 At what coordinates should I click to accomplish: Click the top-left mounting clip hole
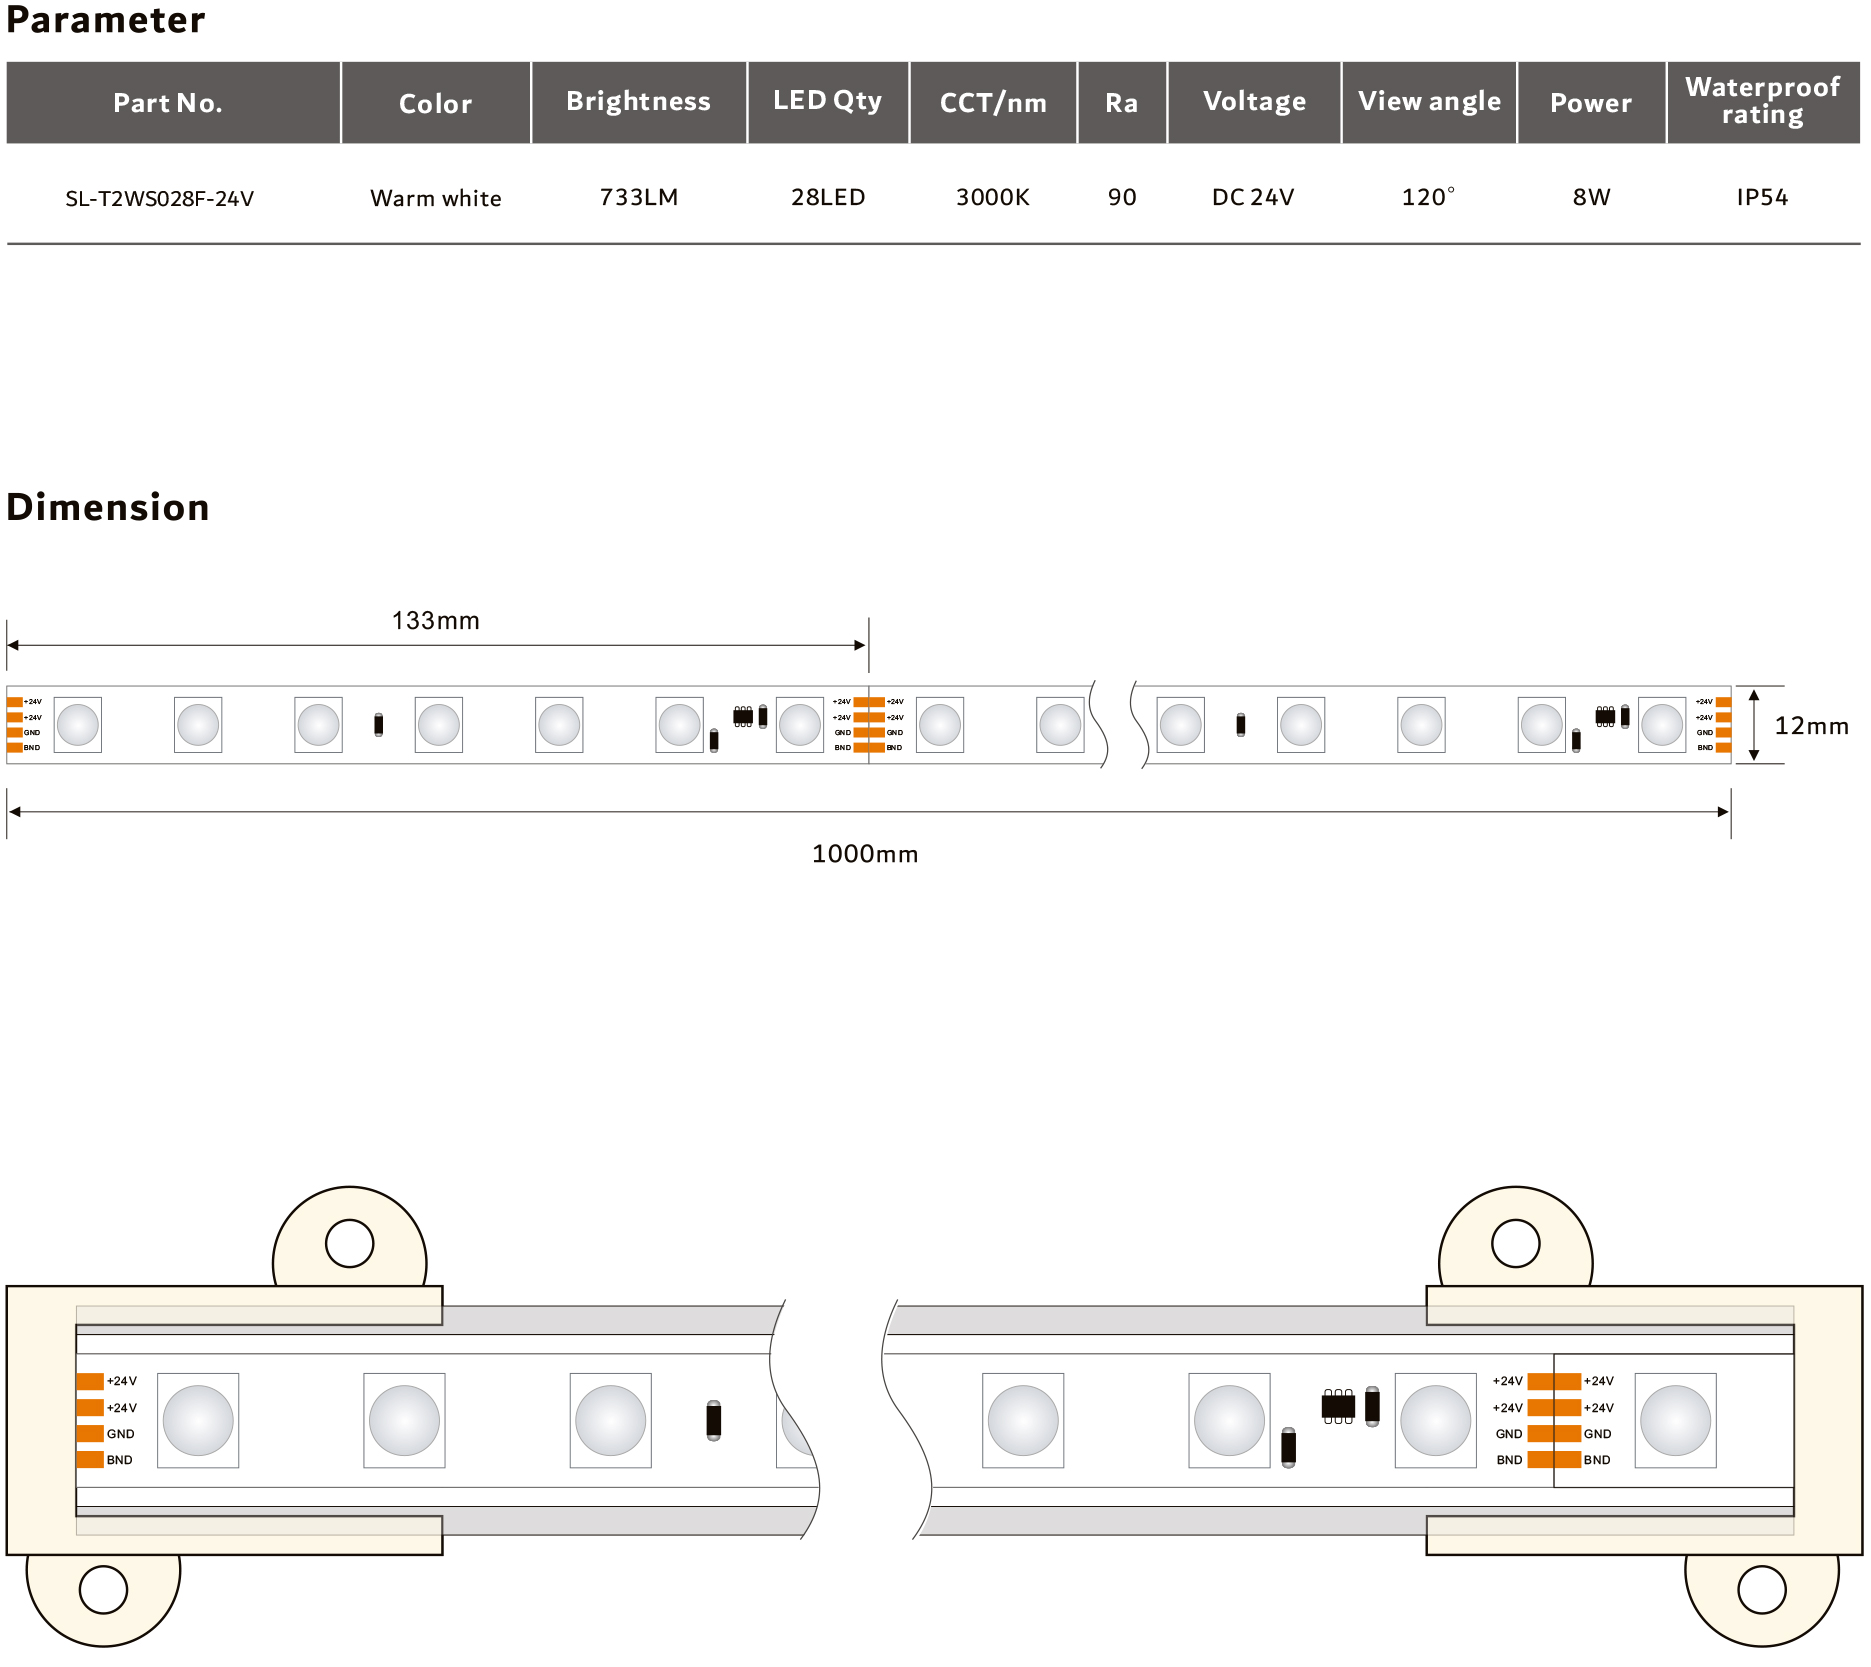coord(349,1244)
